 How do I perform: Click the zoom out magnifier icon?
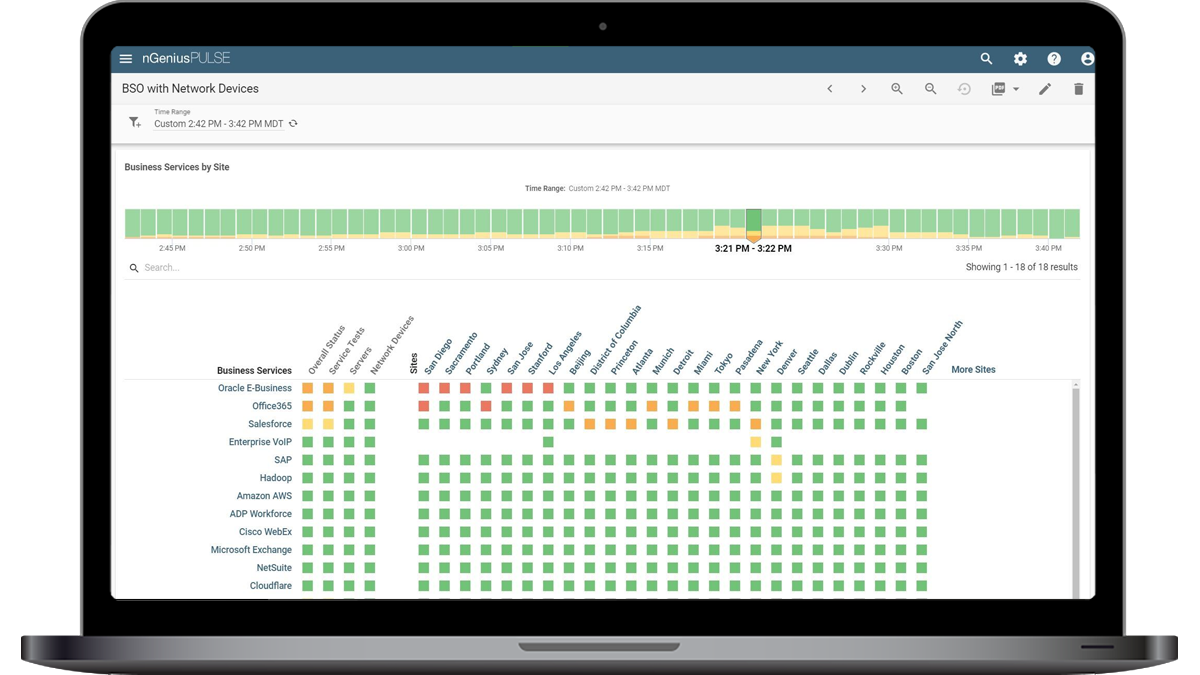tap(930, 89)
